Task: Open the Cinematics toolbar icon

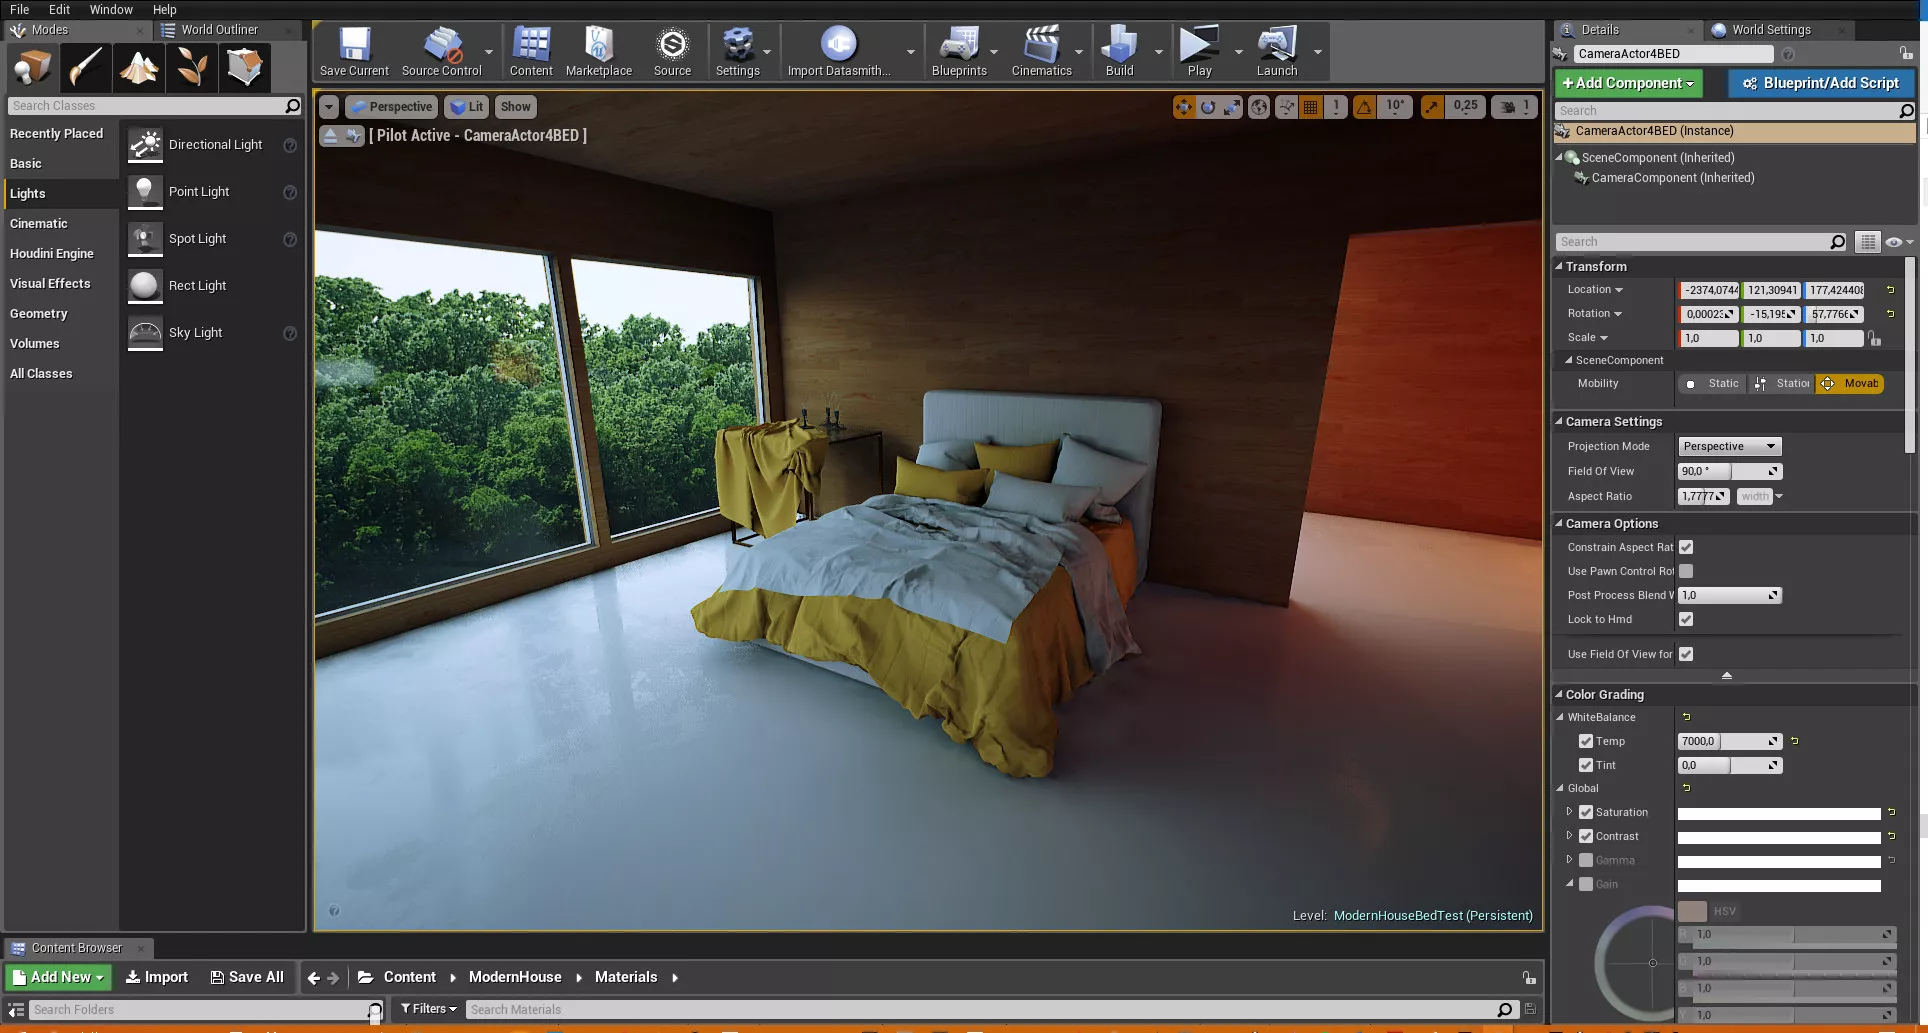Action: click(1041, 52)
